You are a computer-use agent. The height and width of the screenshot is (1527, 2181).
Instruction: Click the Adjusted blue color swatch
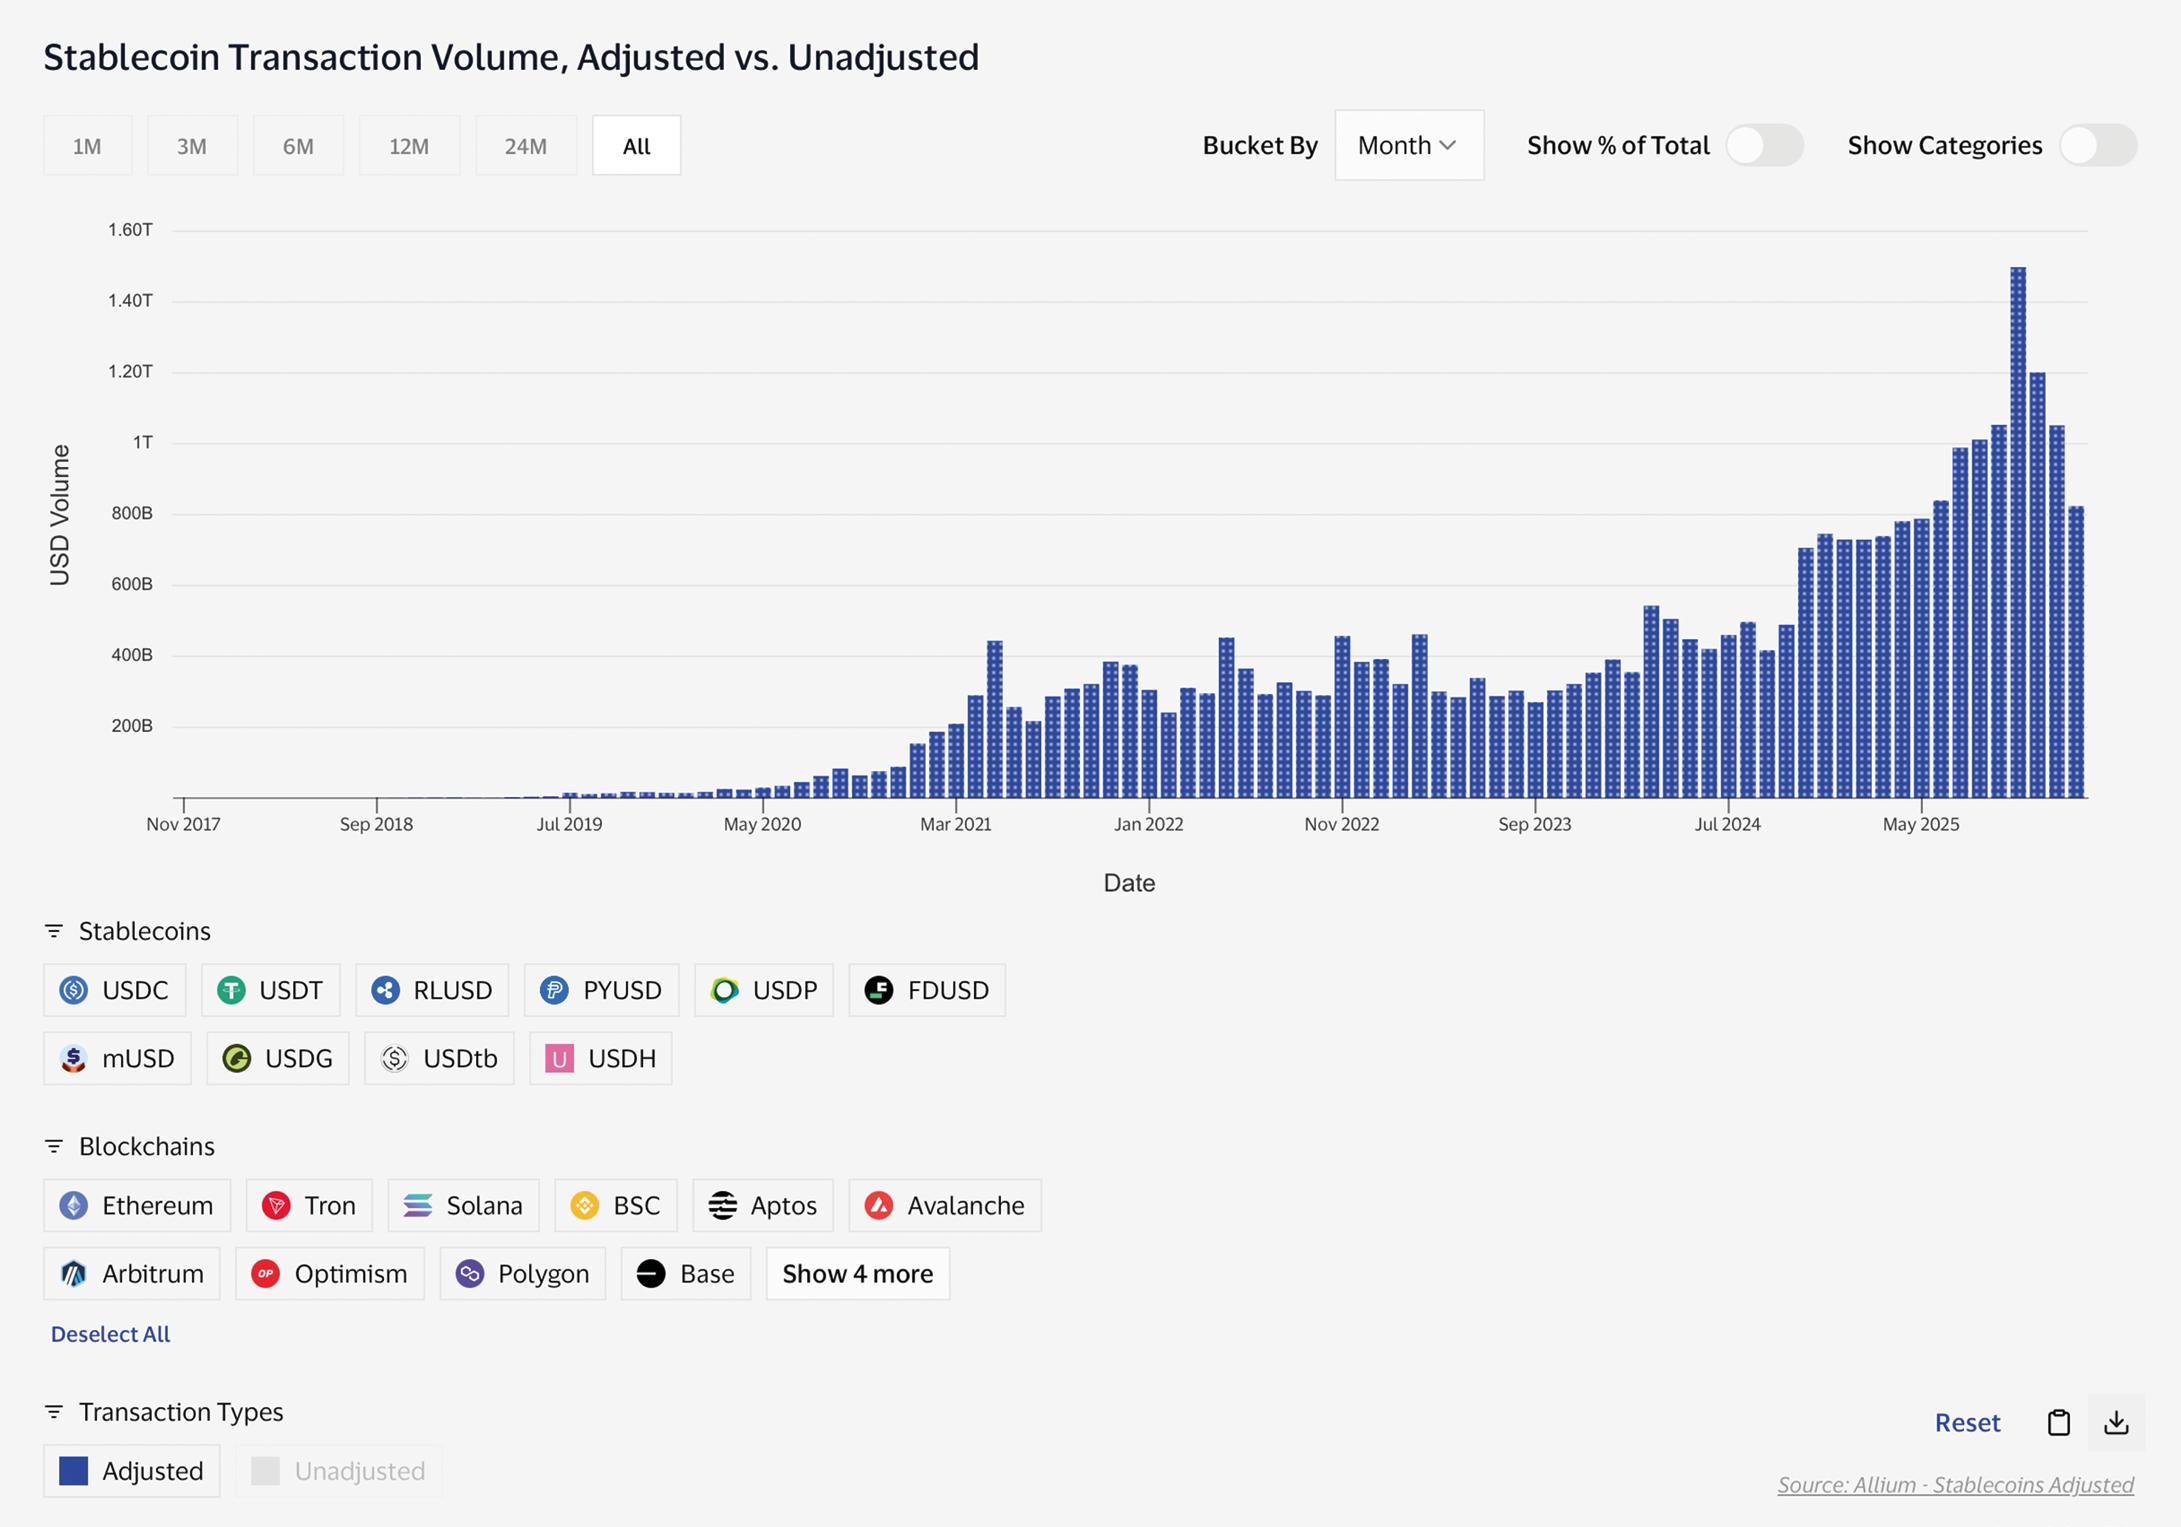click(x=74, y=1470)
